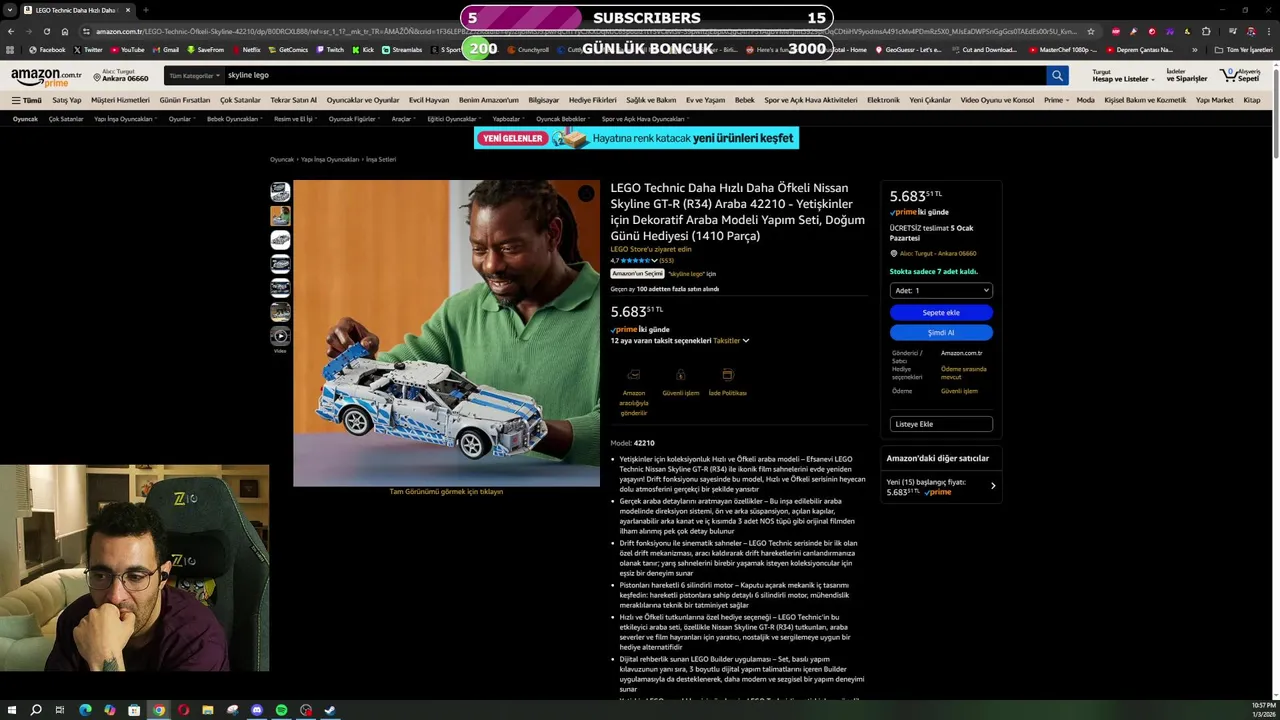Screen dimensions: 1280x720
Task: Open Steam from the taskbar
Action: pos(330,710)
